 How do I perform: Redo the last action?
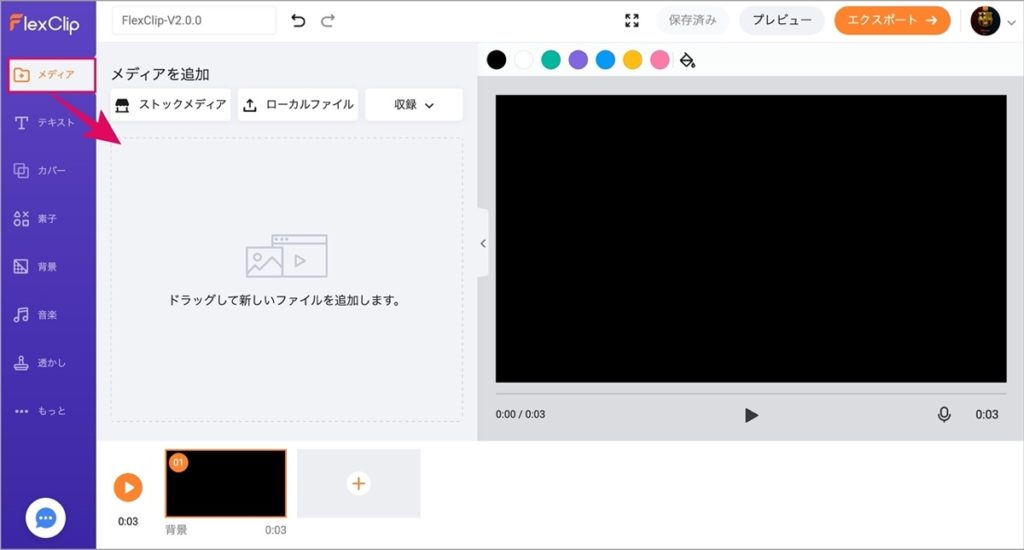(x=328, y=21)
